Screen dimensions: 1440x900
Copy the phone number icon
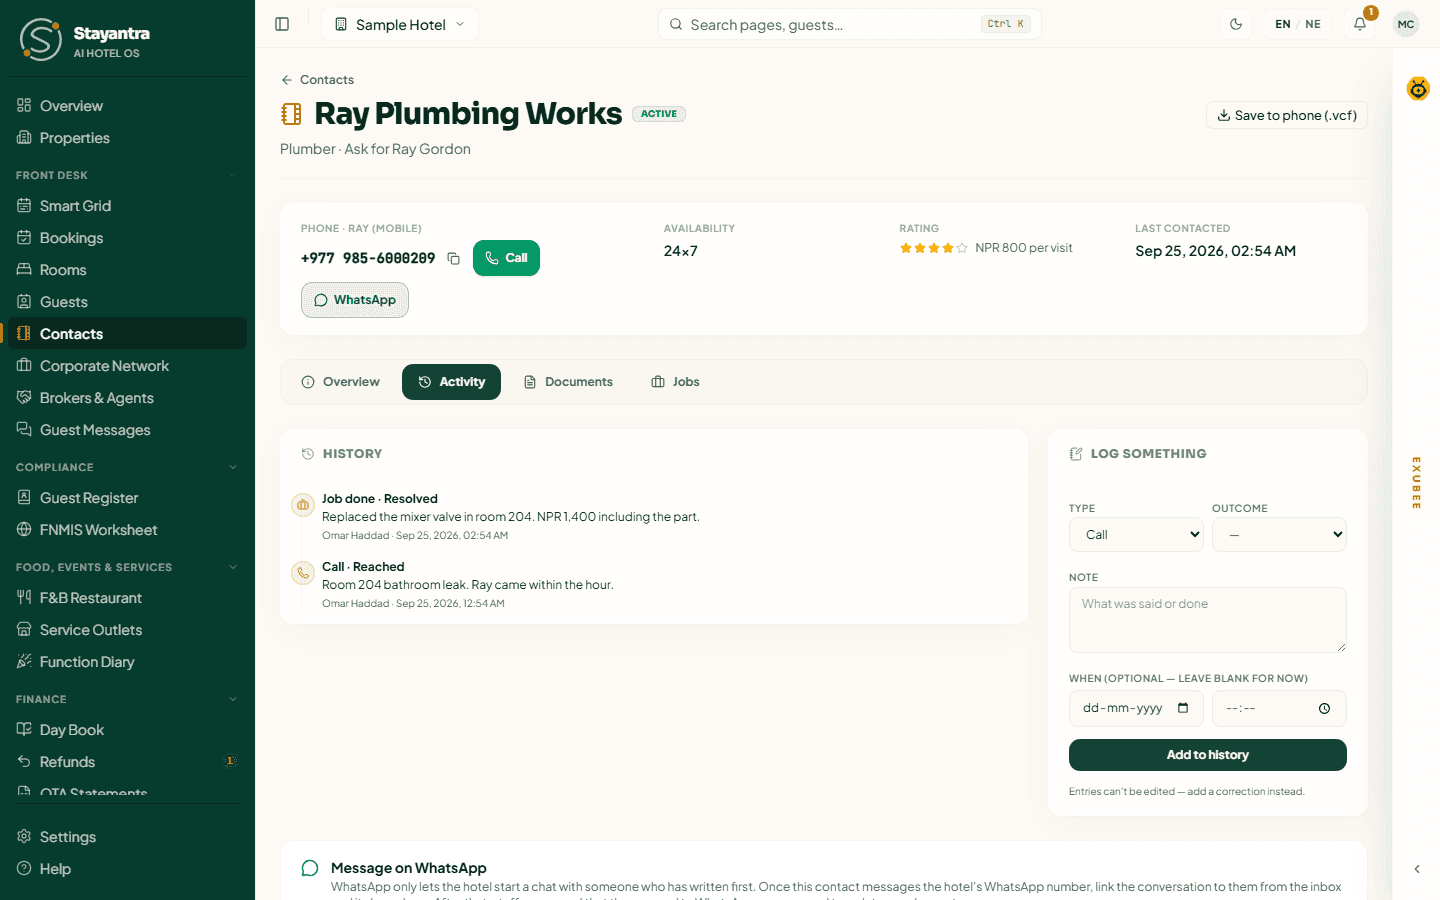(x=453, y=258)
